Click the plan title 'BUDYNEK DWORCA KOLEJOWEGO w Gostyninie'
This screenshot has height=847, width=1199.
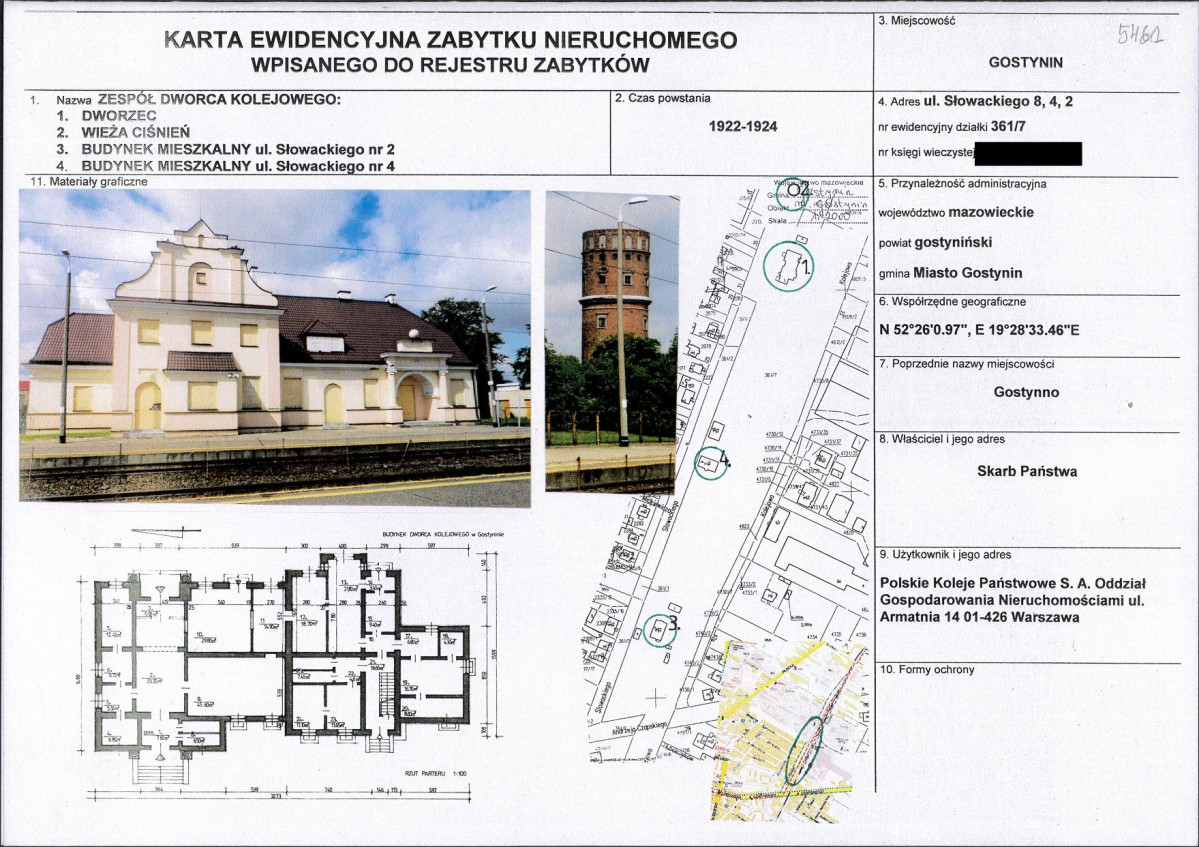(x=444, y=535)
